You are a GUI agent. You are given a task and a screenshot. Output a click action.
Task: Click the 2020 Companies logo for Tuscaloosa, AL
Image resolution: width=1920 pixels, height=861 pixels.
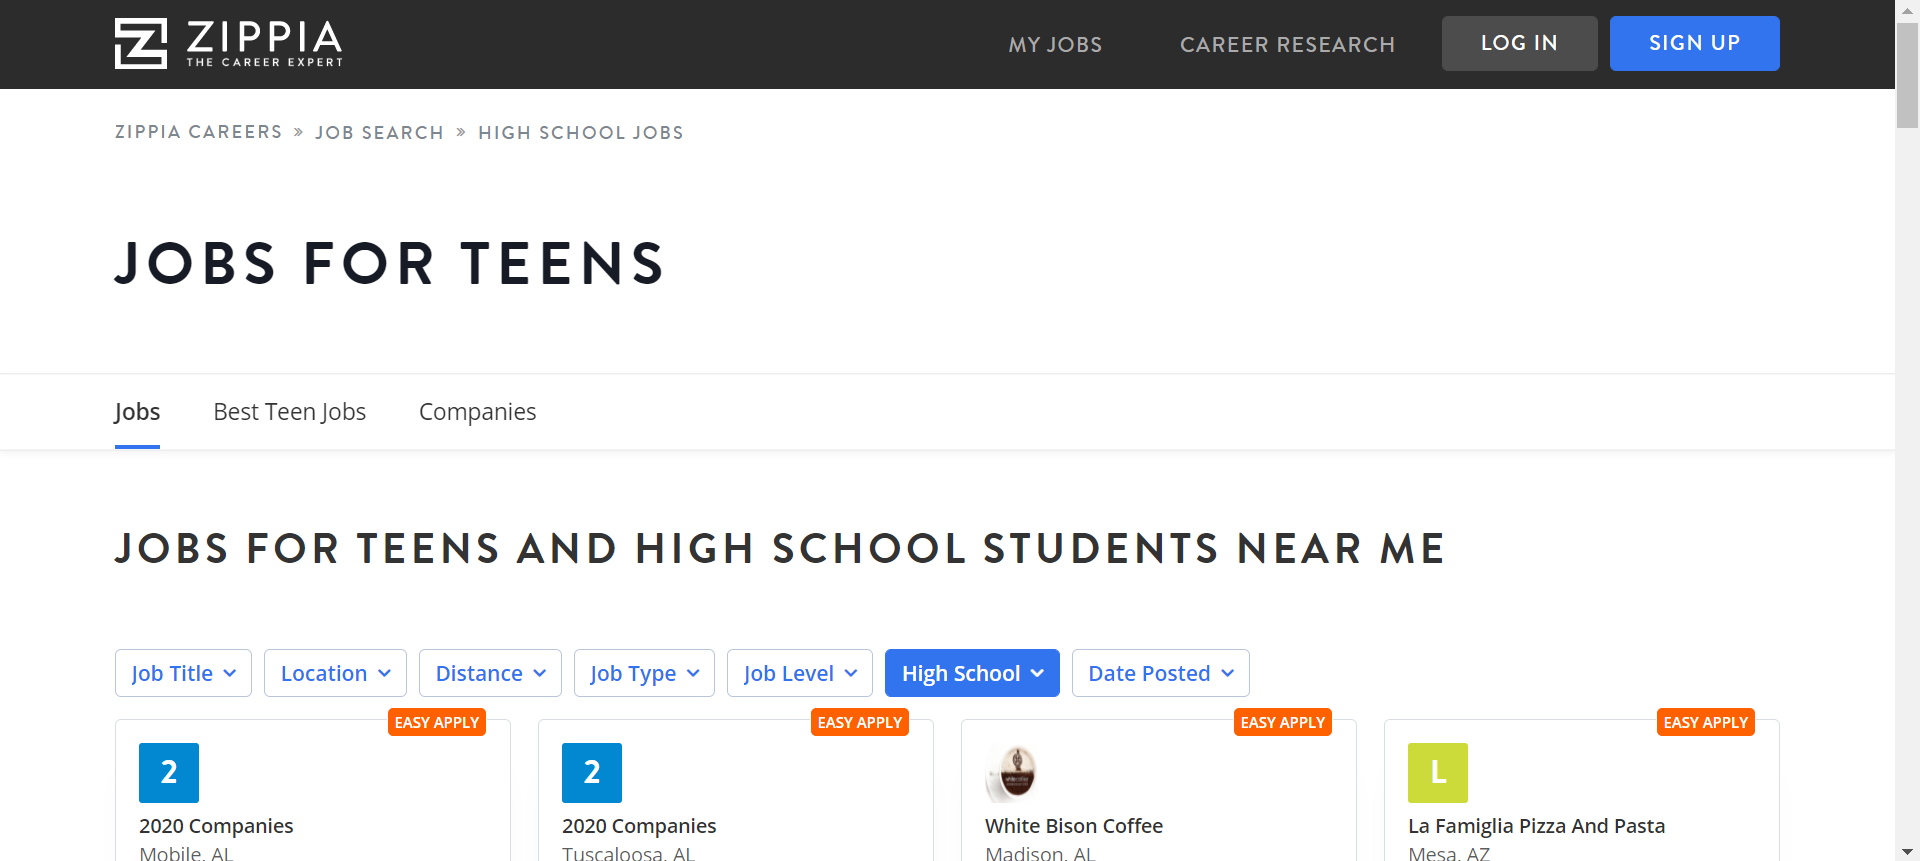tap(592, 773)
